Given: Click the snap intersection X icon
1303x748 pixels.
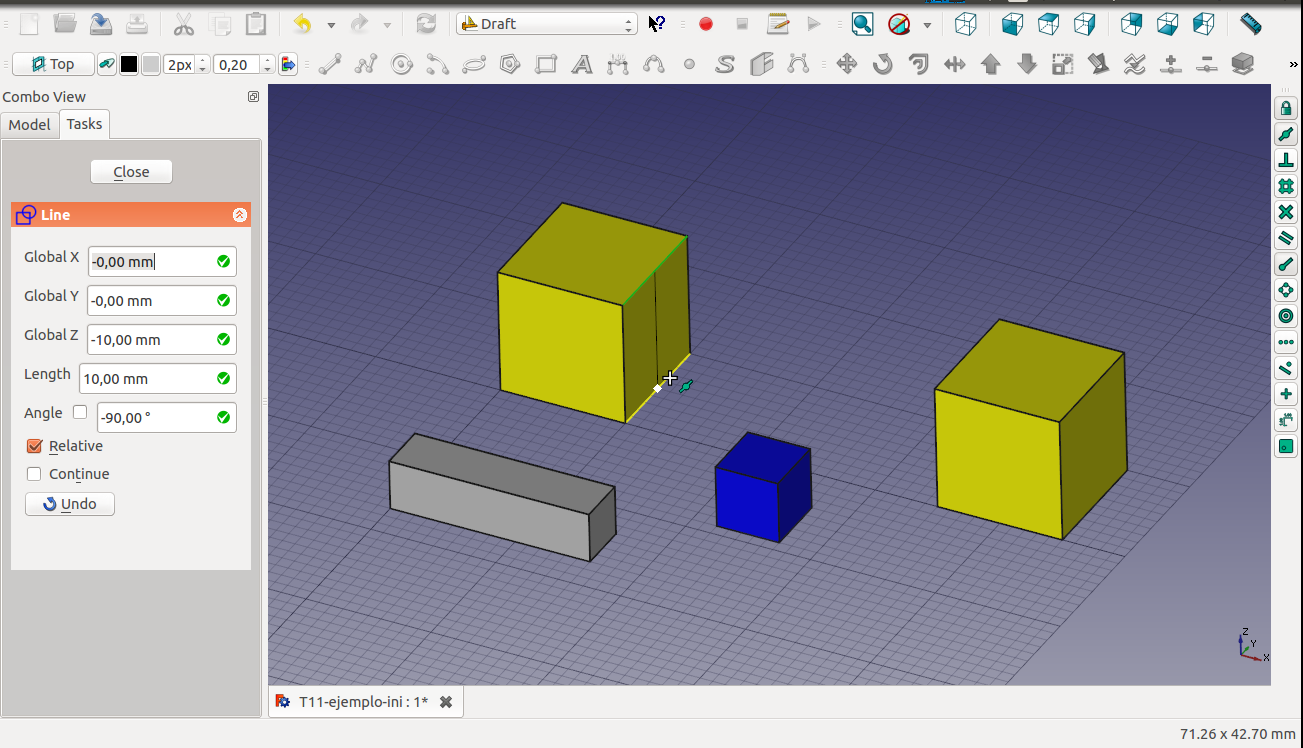Looking at the screenshot, I should [x=1286, y=213].
